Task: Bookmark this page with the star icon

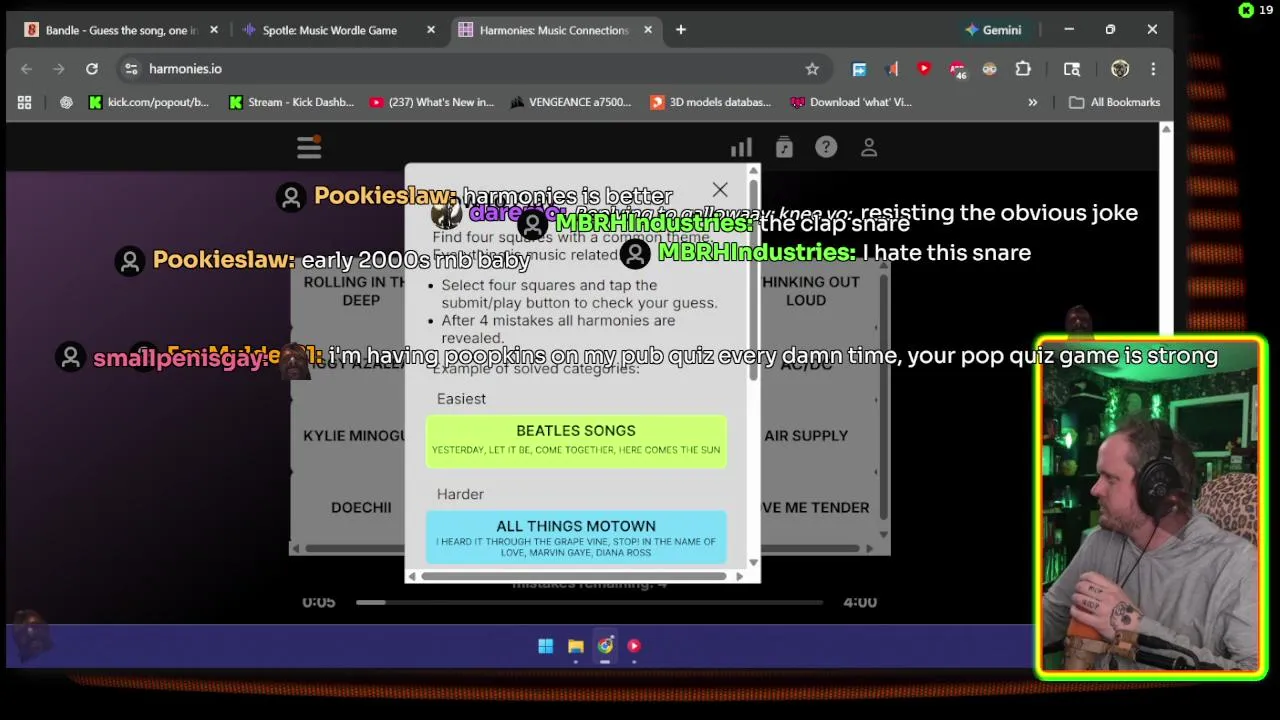Action: [812, 69]
